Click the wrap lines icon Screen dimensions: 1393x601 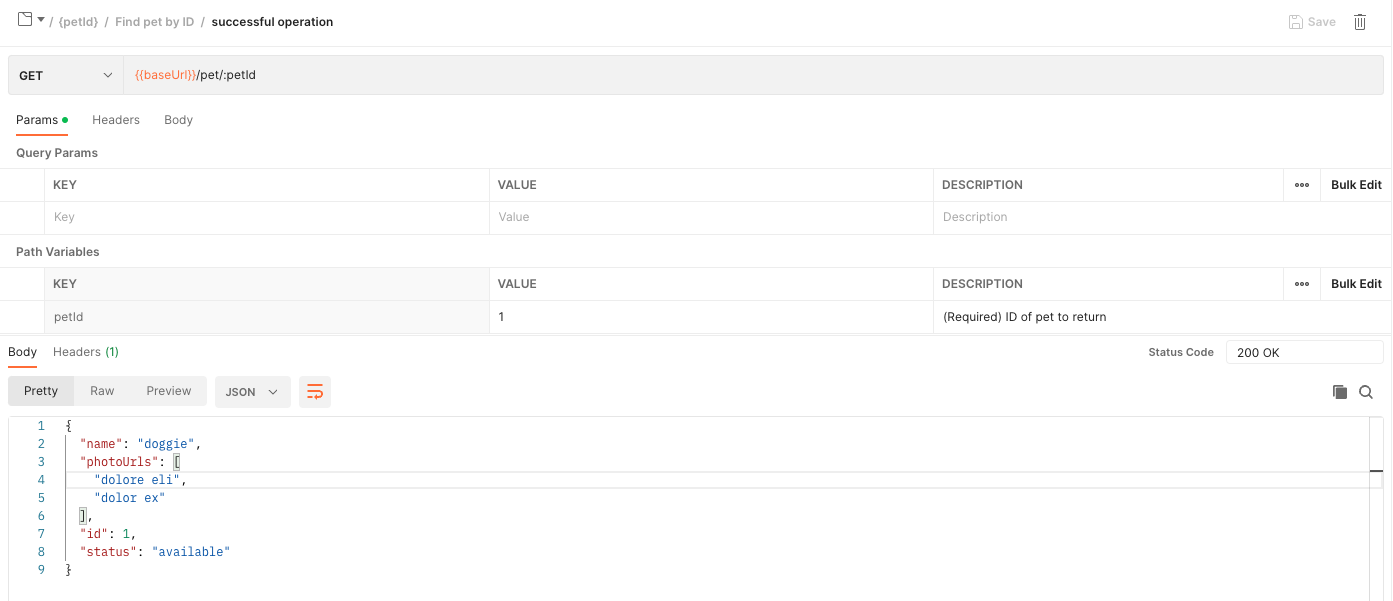point(315,392)
